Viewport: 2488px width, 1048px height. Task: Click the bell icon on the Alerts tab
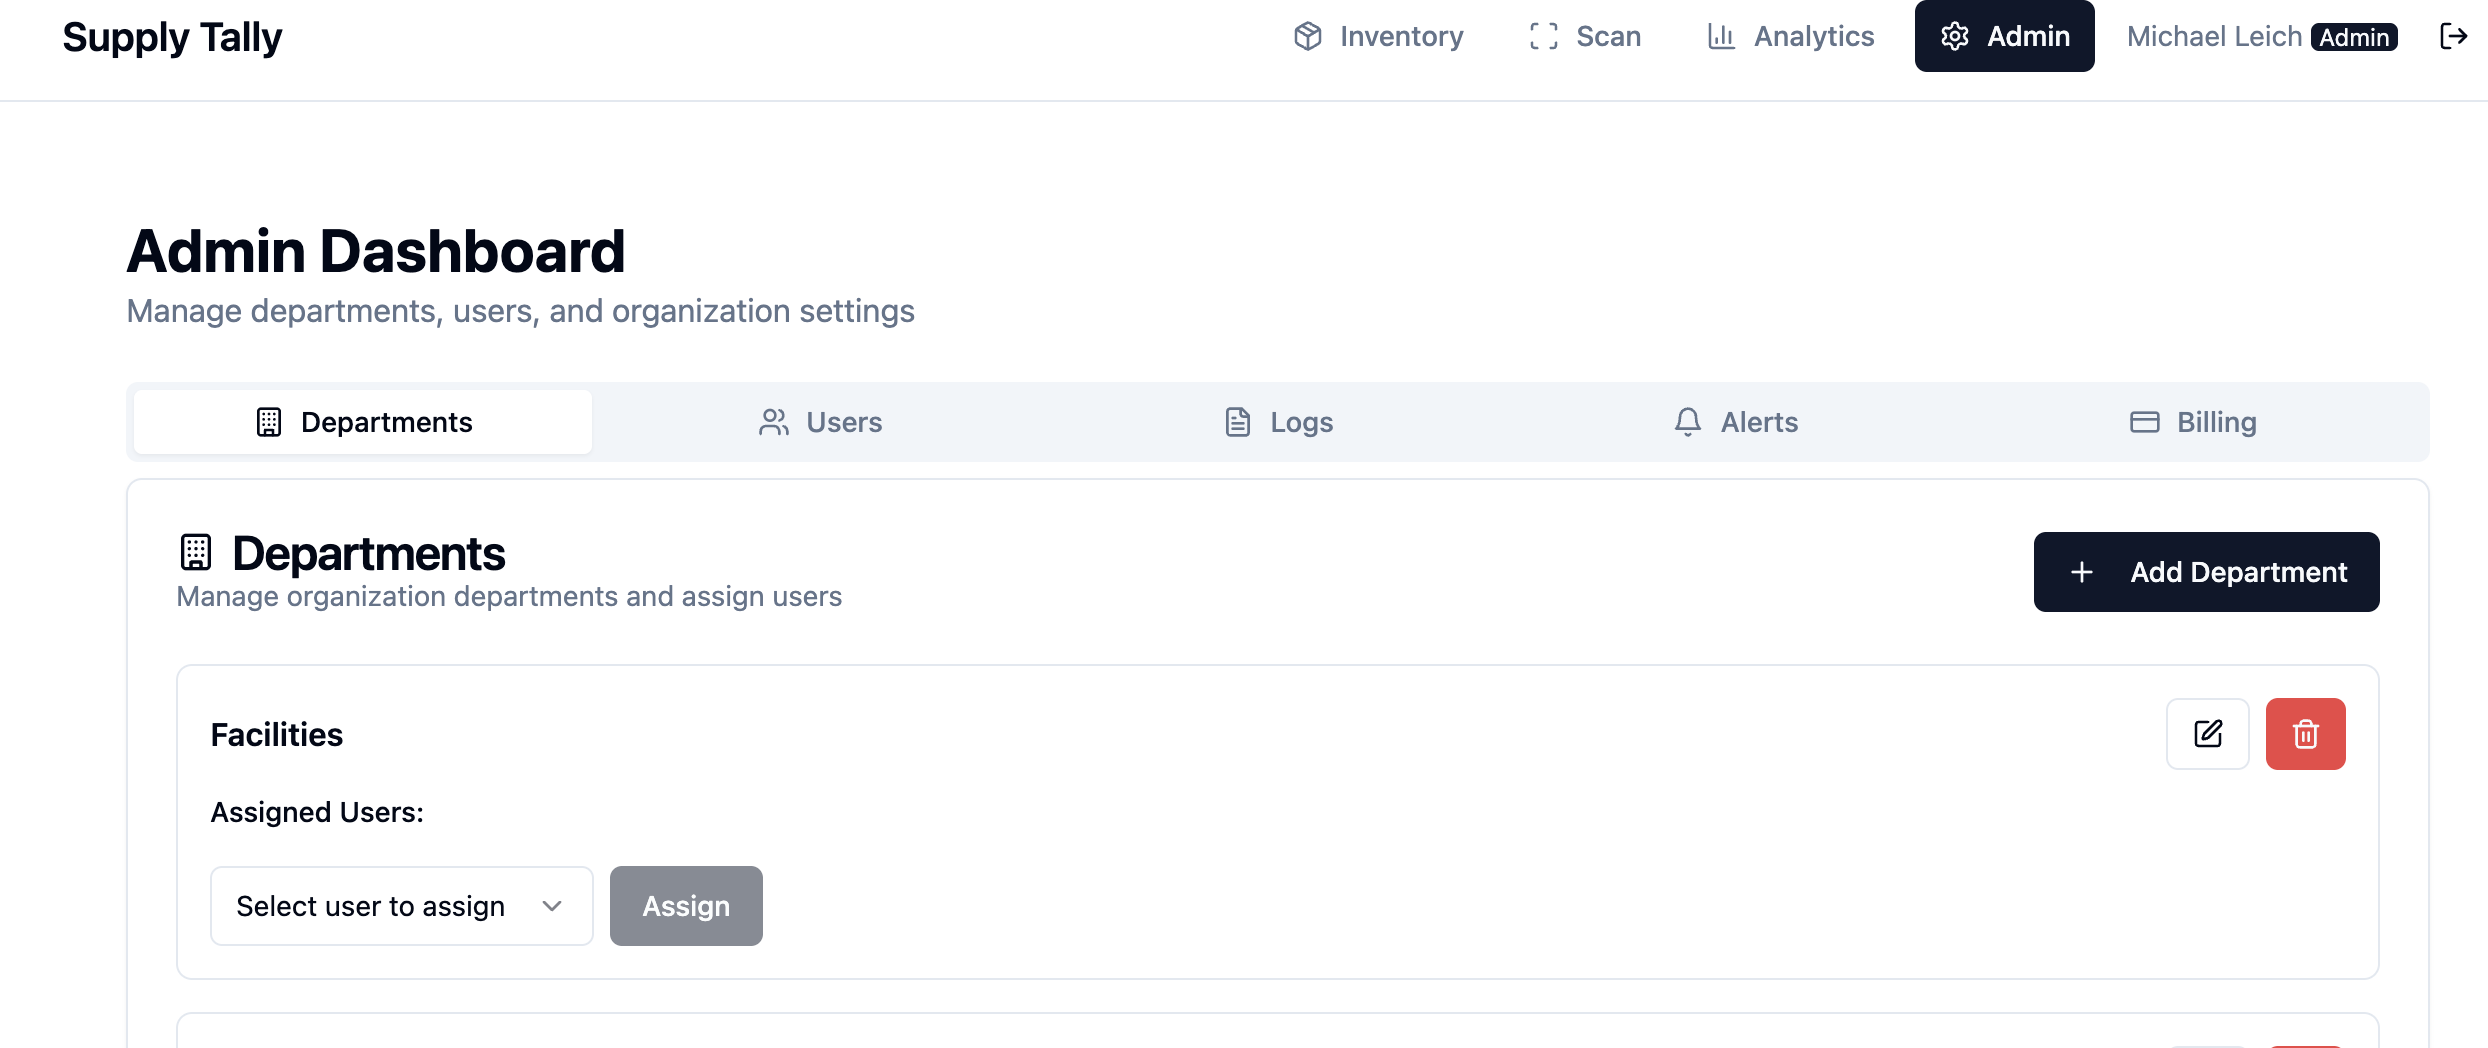[x=1688, y=422]
